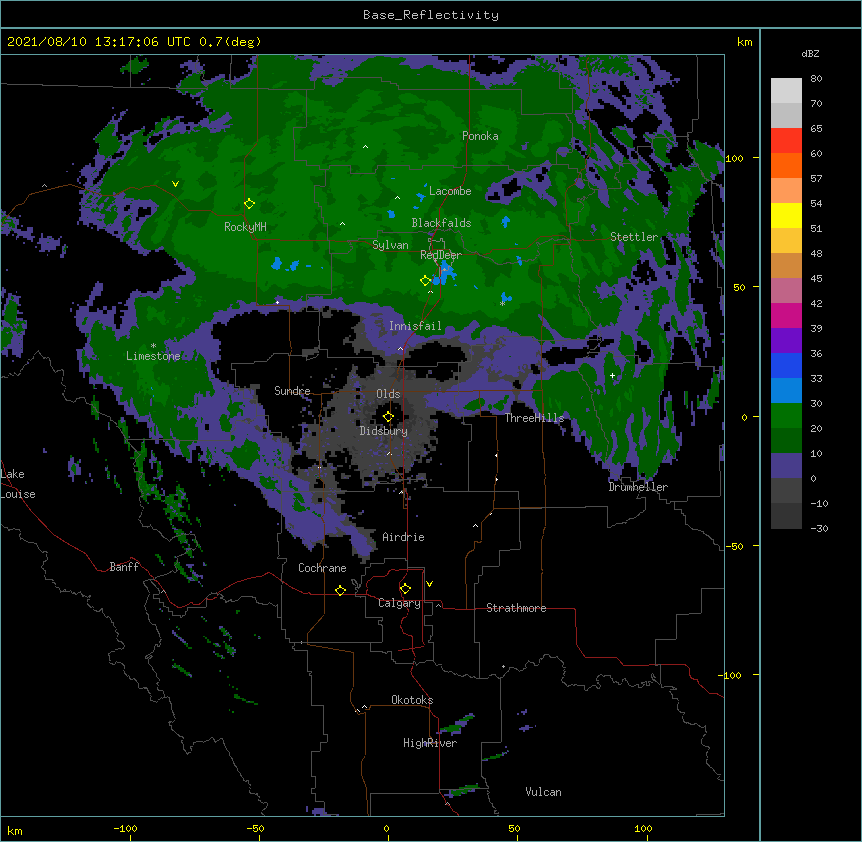The width and height of the screenshot is (862, 842).
Task: Click the Okotoks label
Action: click(412, 700)
